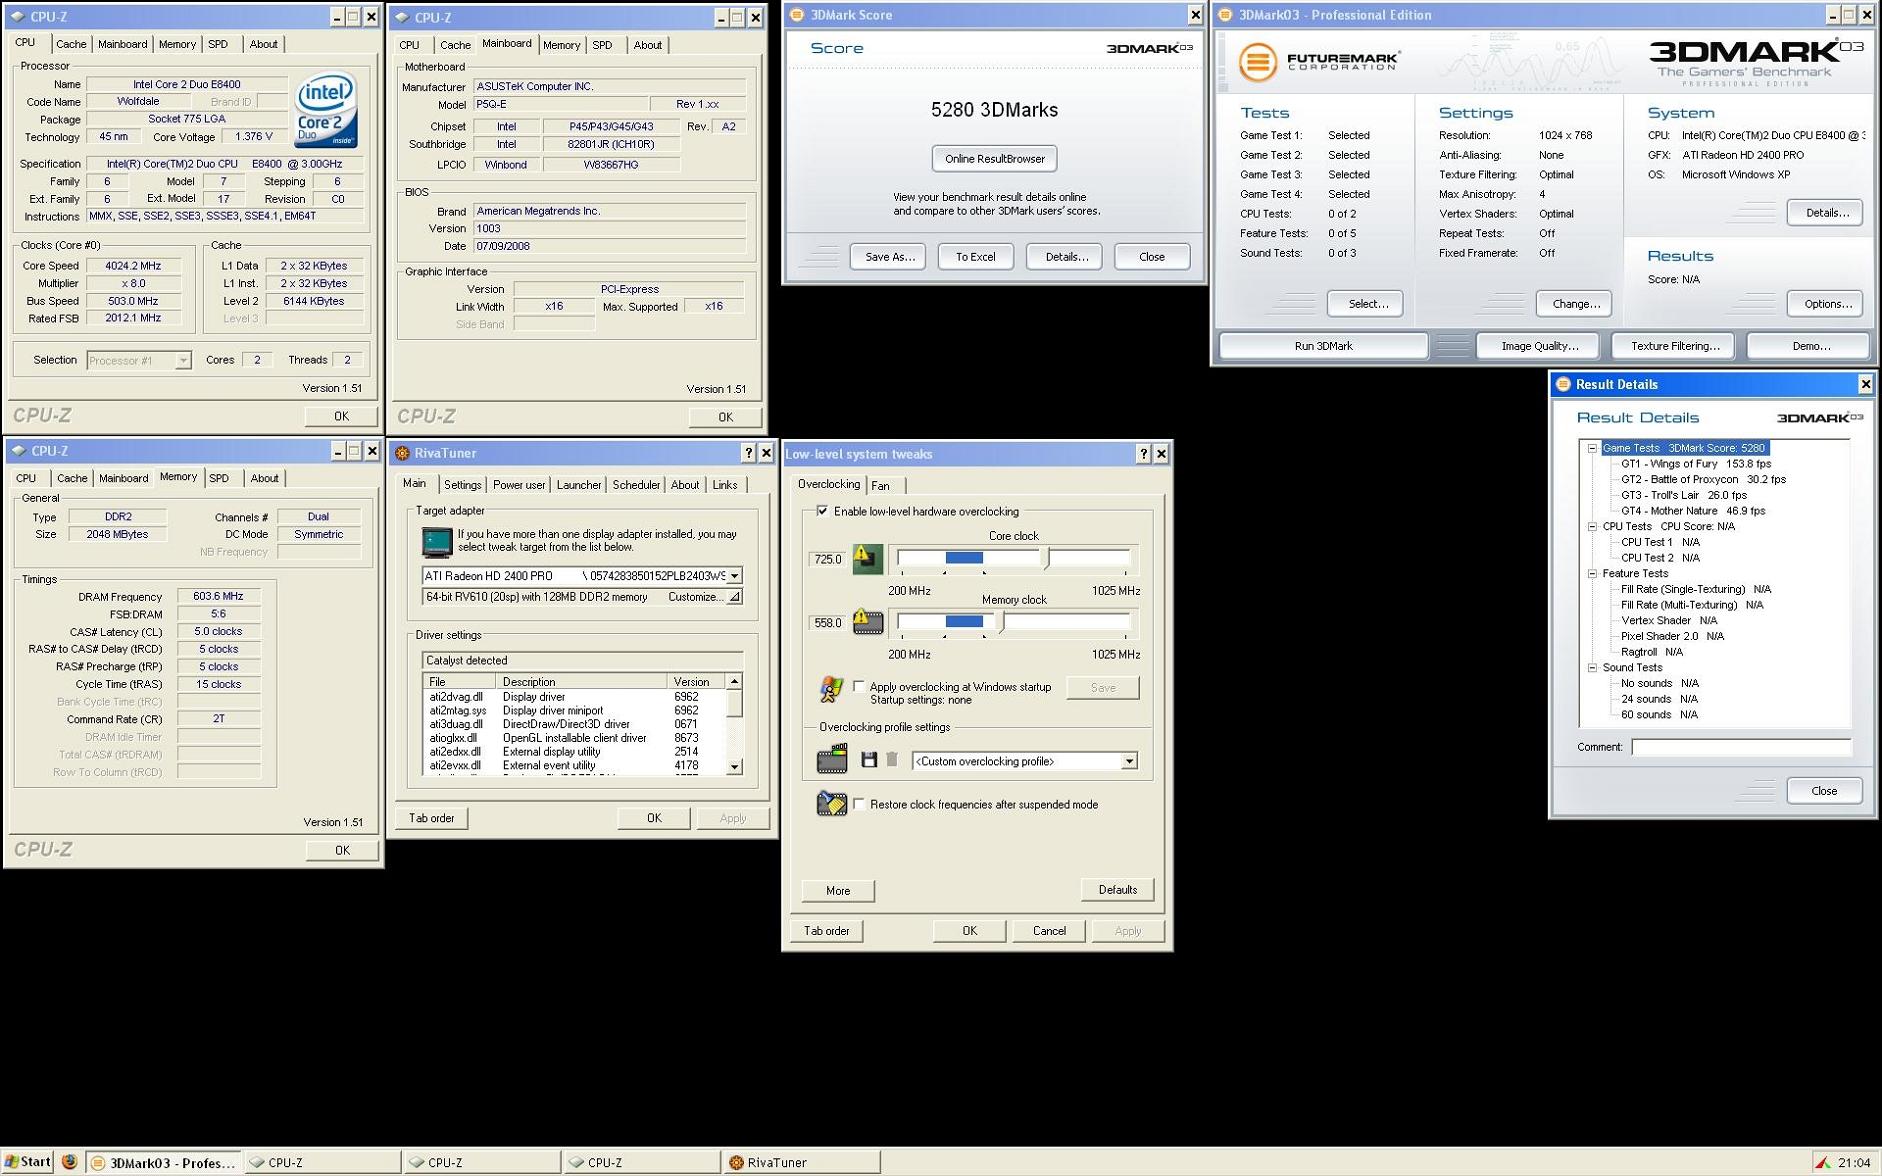This screenshot has width=1882, height=1176.
Task: Click the help question mark in RivaTuner title bar
Action: 748,453
